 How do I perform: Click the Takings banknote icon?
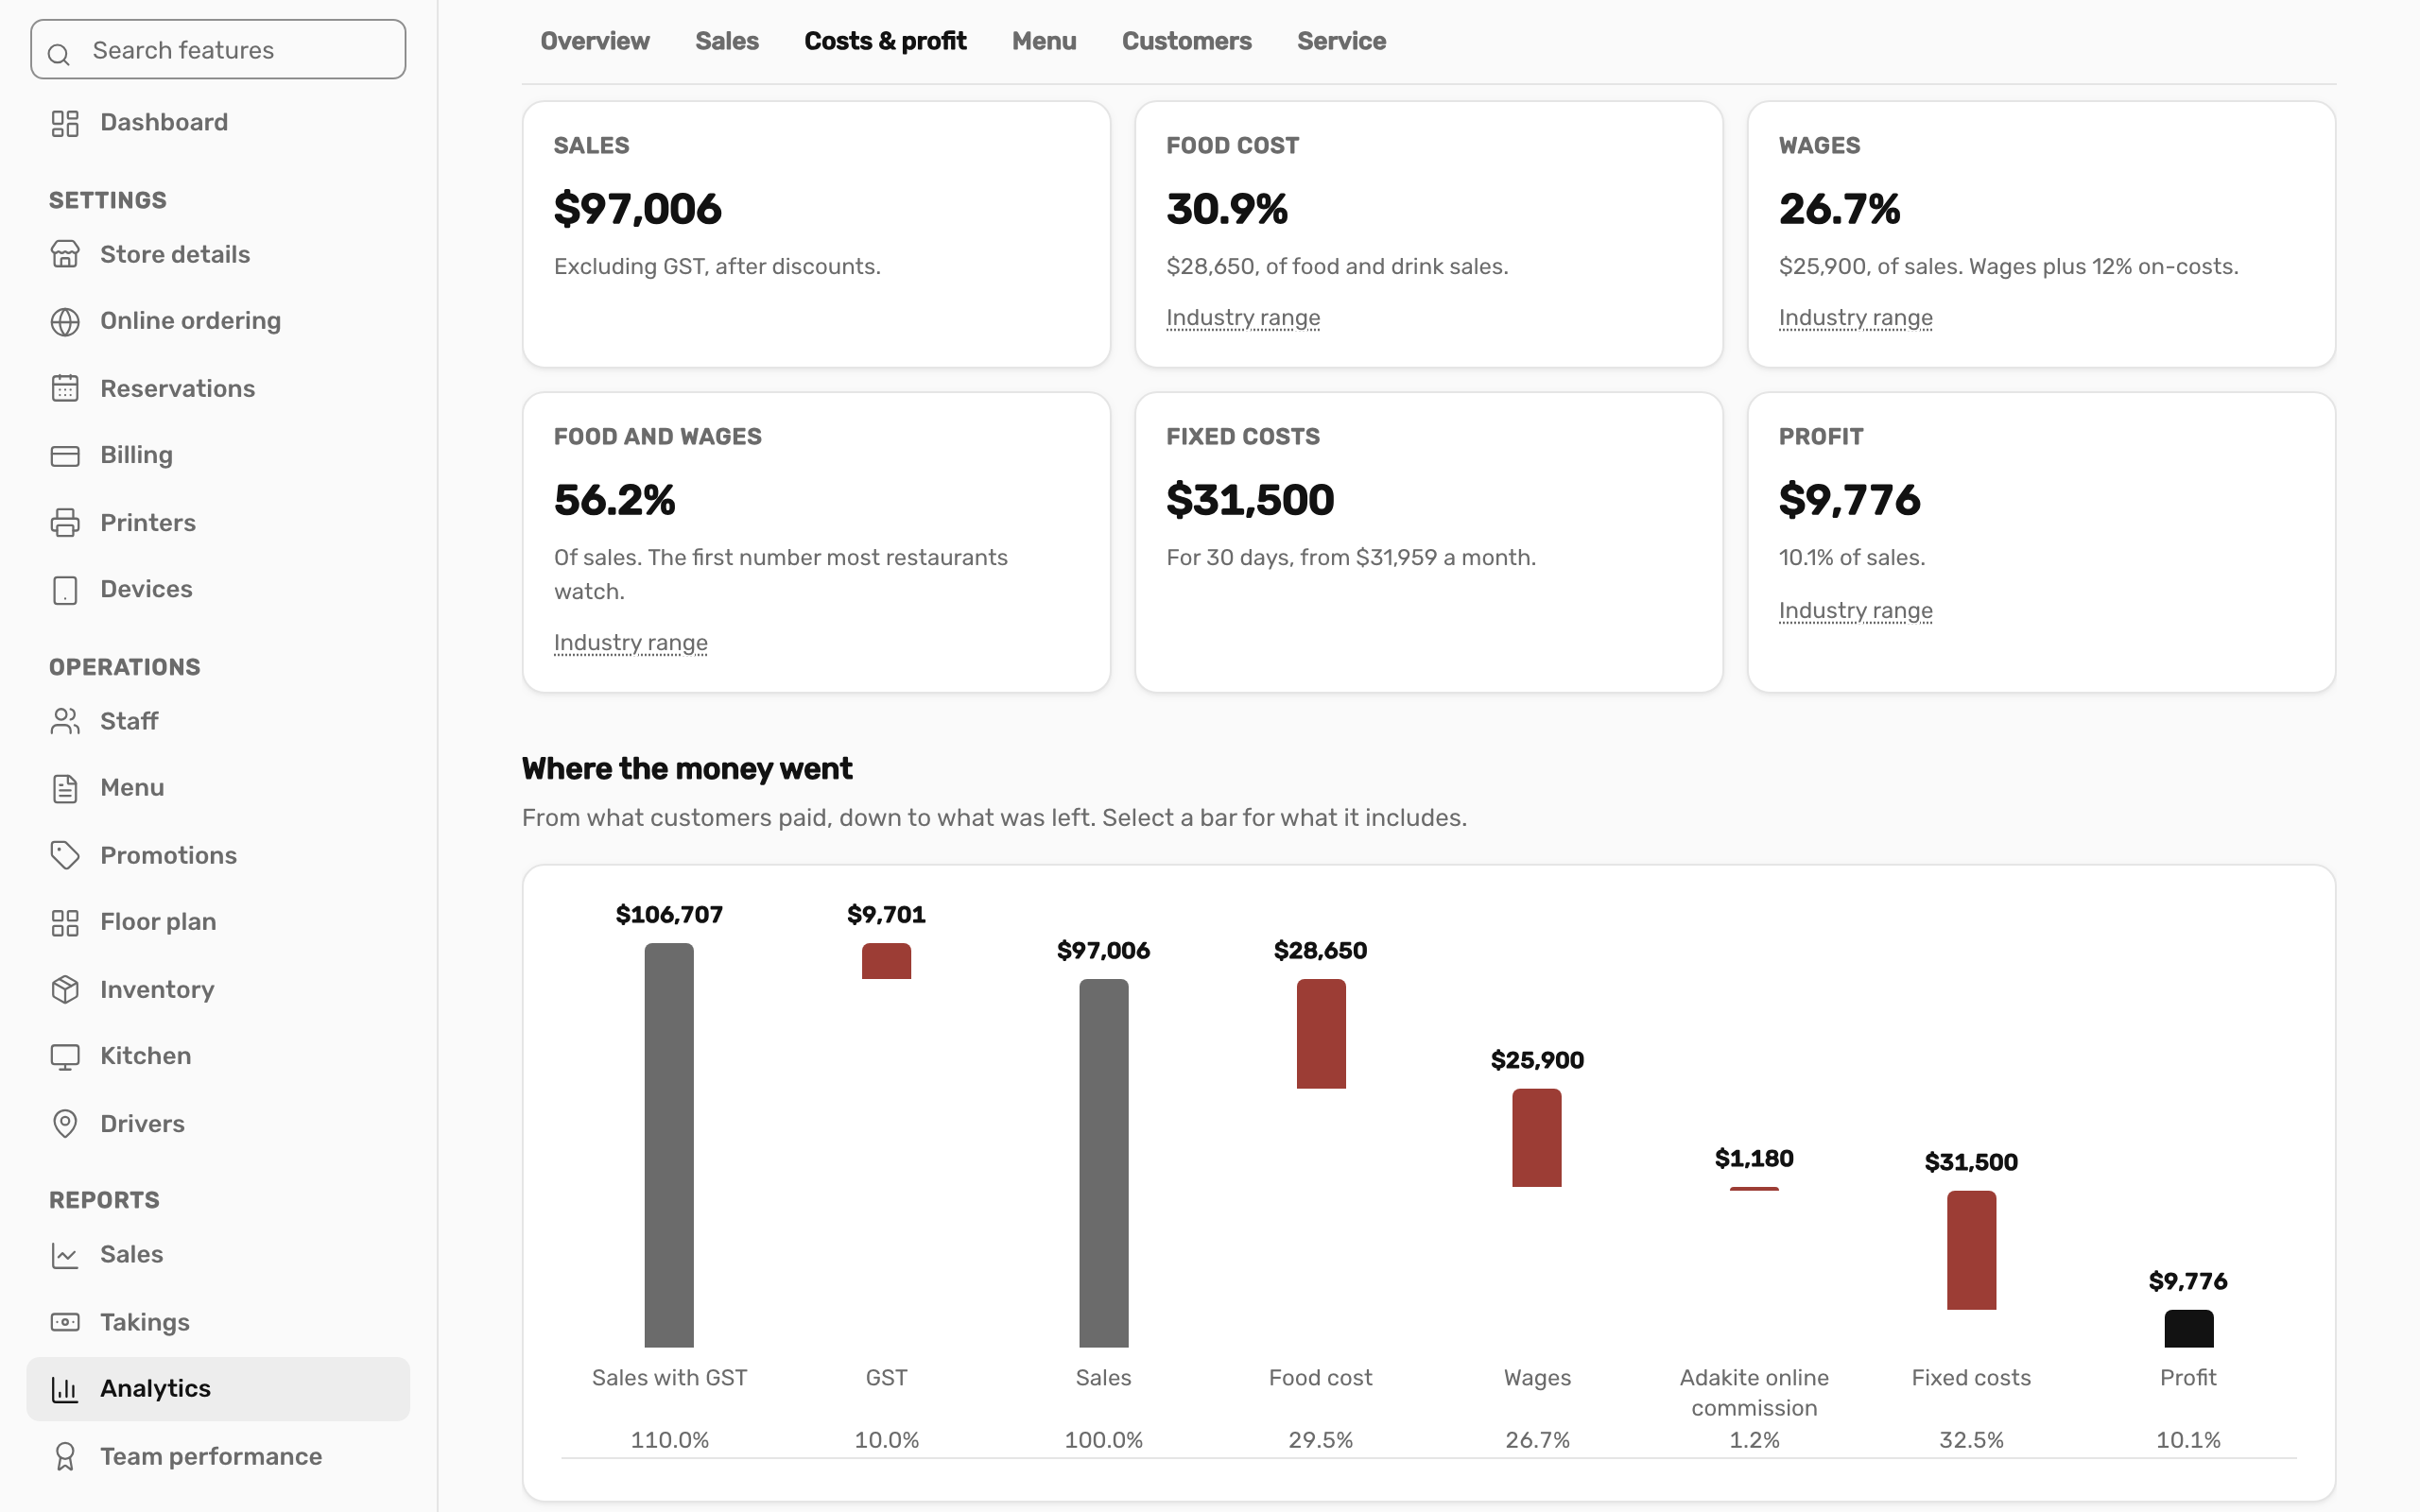(x=65, y=1322)
